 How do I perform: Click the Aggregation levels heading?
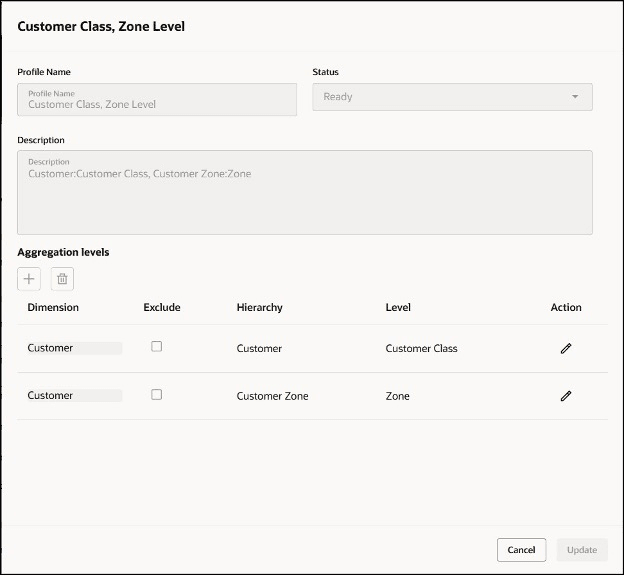(63, 252)
